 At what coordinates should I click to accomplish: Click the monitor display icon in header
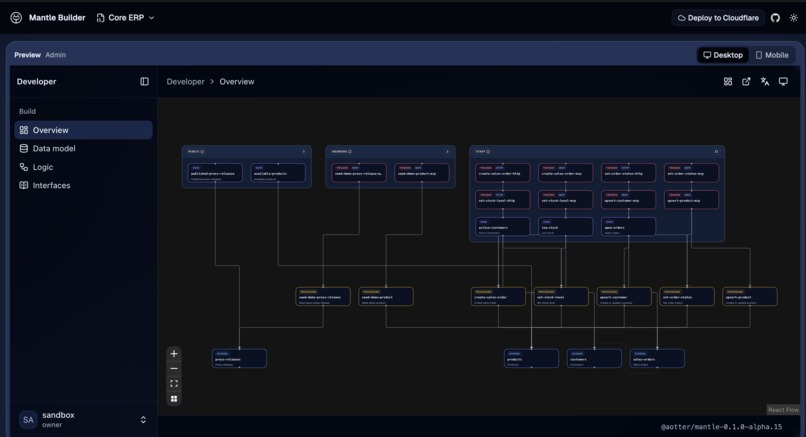(x=783, y=81)
